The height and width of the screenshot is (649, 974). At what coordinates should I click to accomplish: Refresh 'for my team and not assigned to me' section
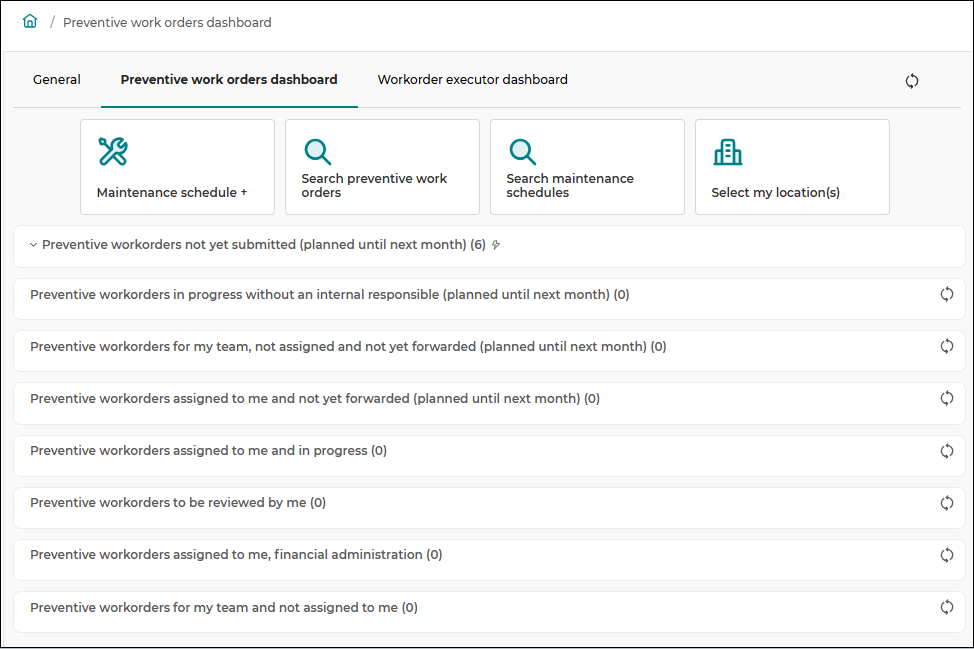click(x=947, y=607)
